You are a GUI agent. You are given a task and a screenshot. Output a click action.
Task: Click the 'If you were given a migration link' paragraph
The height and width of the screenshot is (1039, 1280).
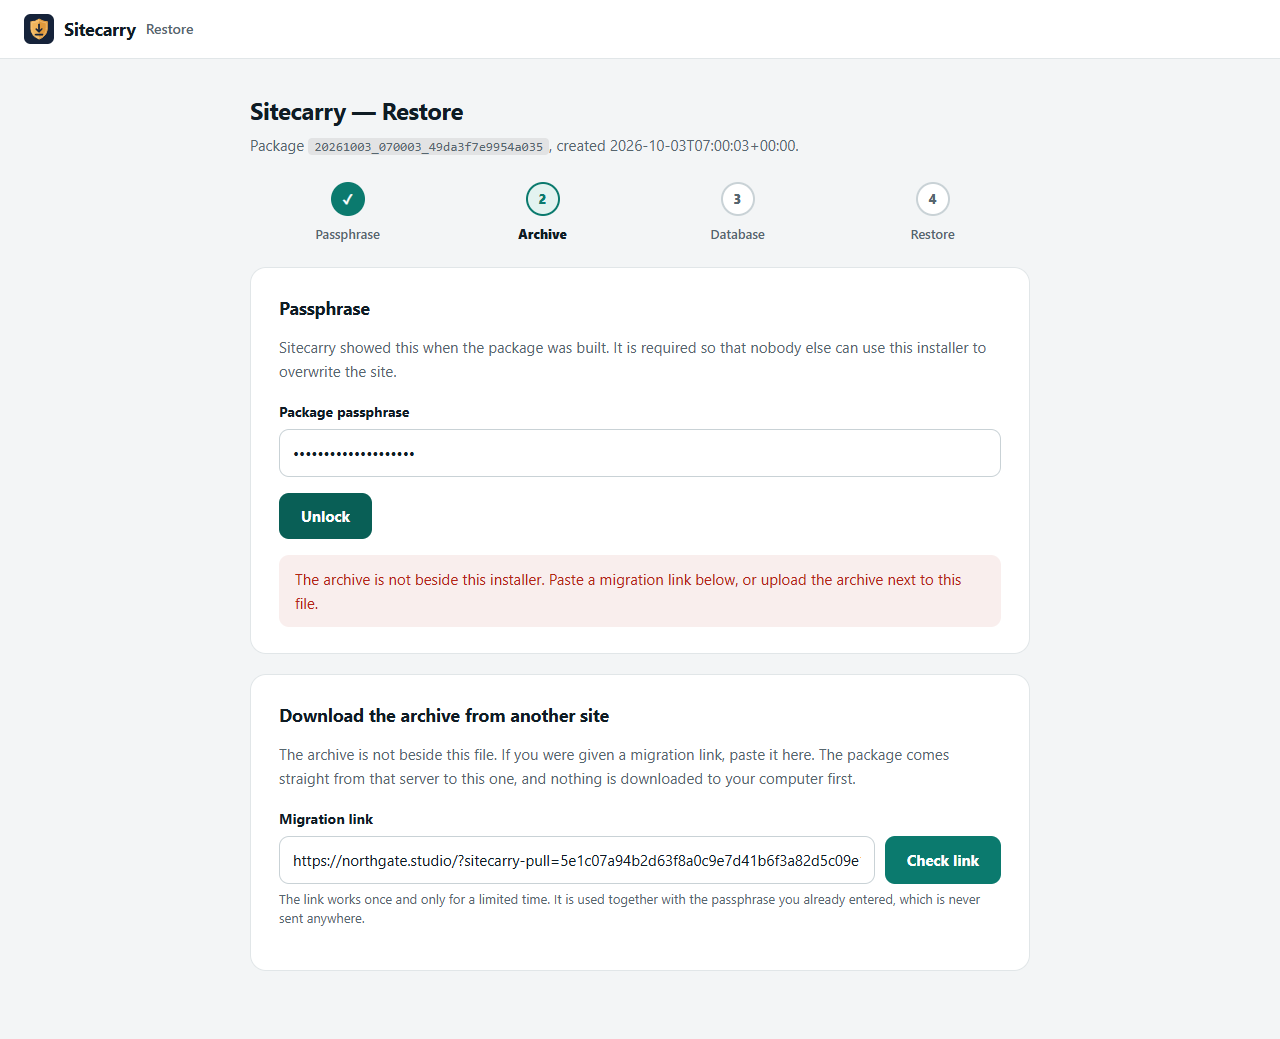(614, 767)
